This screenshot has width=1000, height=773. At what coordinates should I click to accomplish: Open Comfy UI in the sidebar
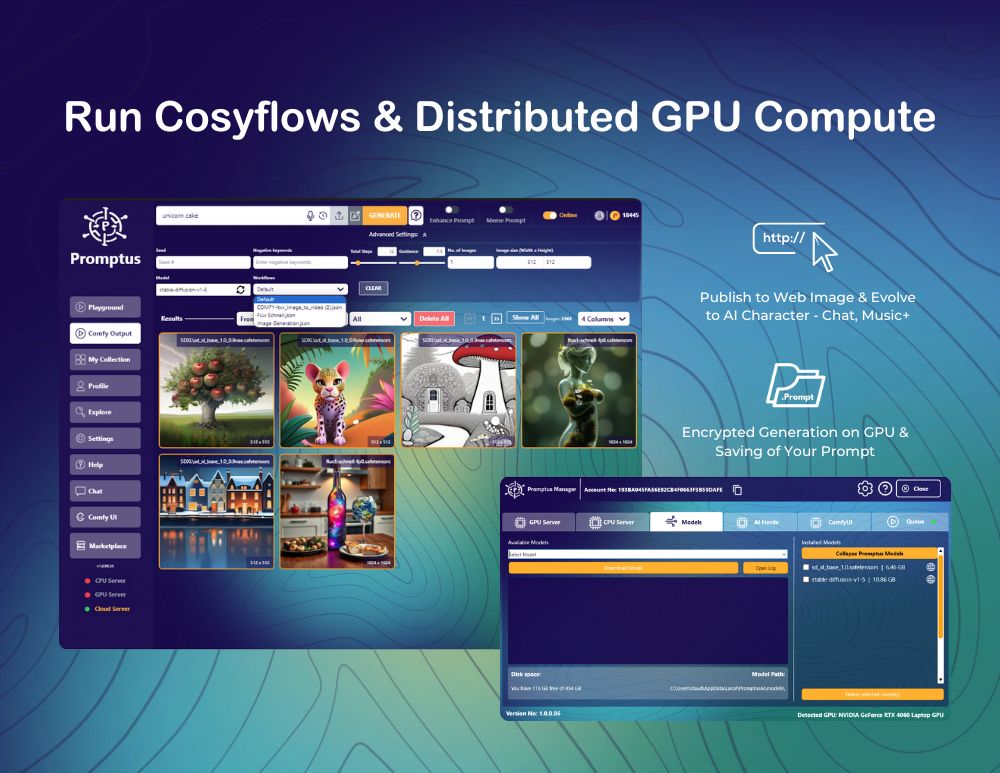point(105,517)
